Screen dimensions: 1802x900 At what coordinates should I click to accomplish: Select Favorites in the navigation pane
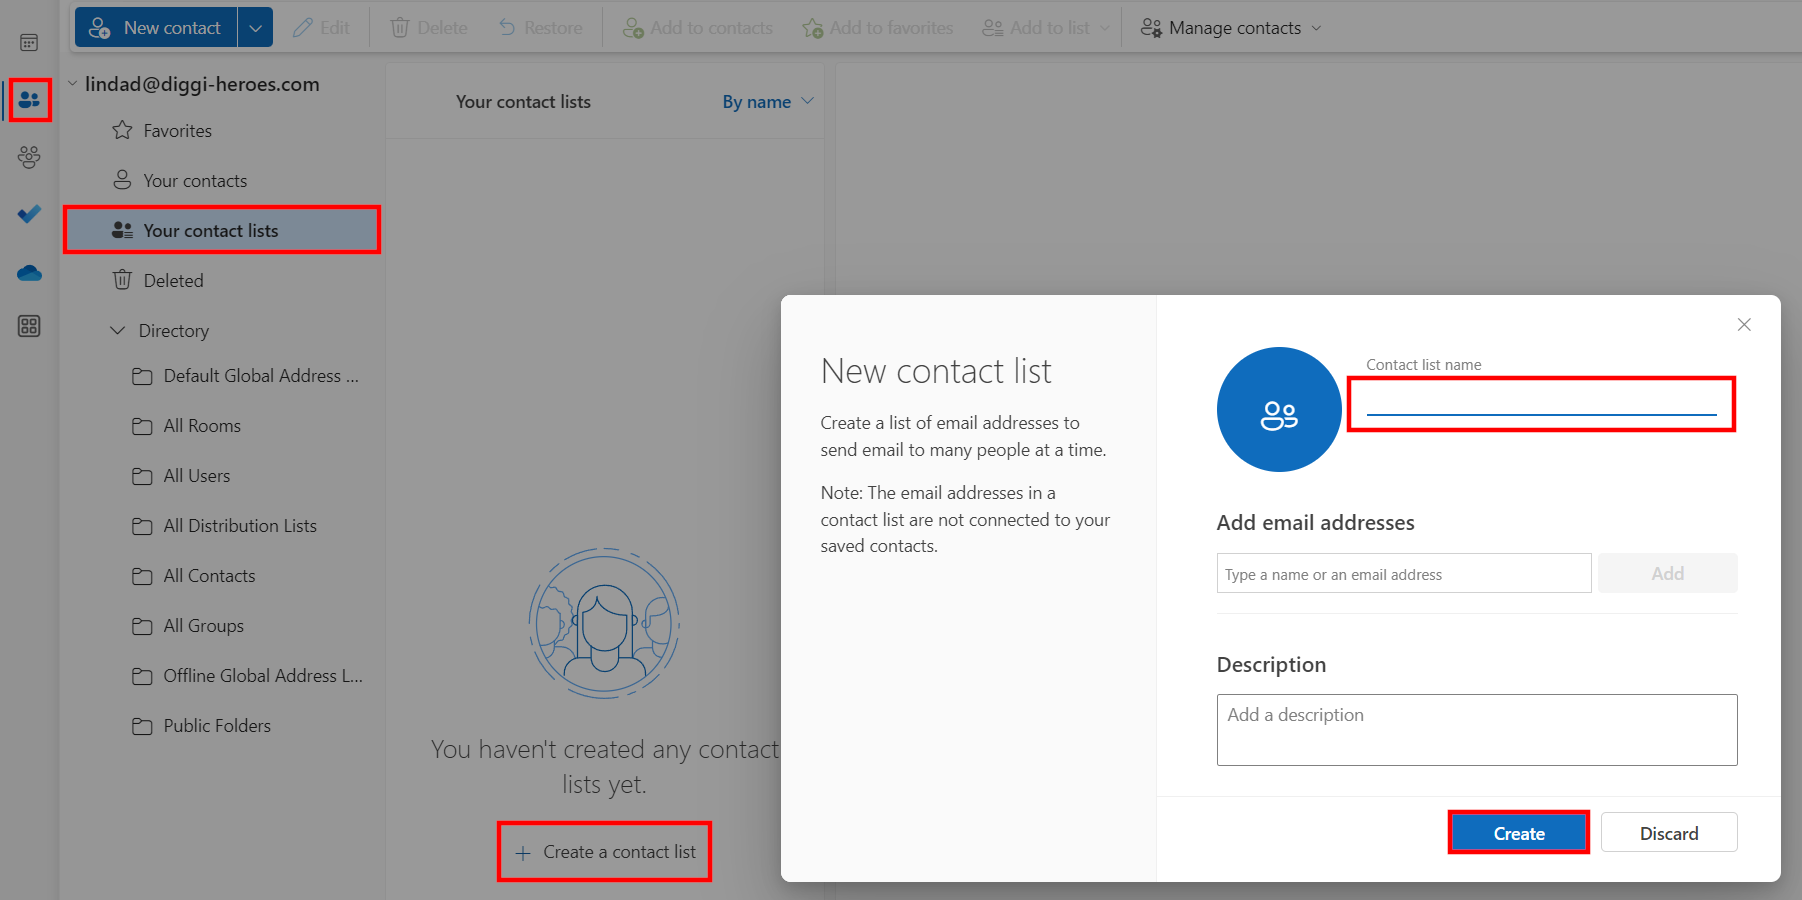[x=222, y=131]
